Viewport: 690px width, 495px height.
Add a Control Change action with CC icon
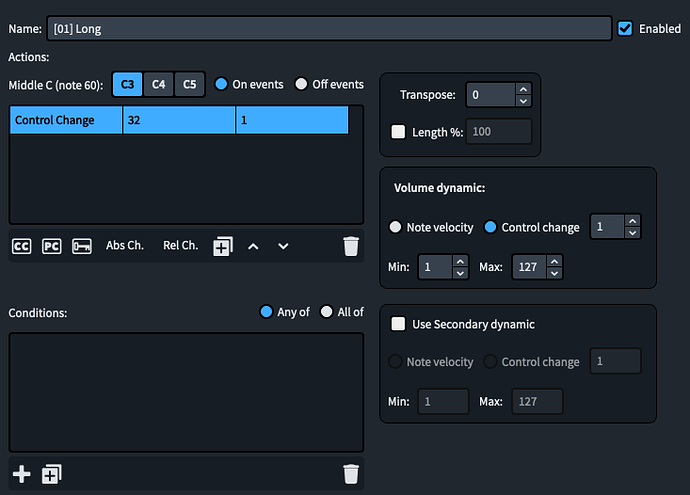click(x=22, y=246)
